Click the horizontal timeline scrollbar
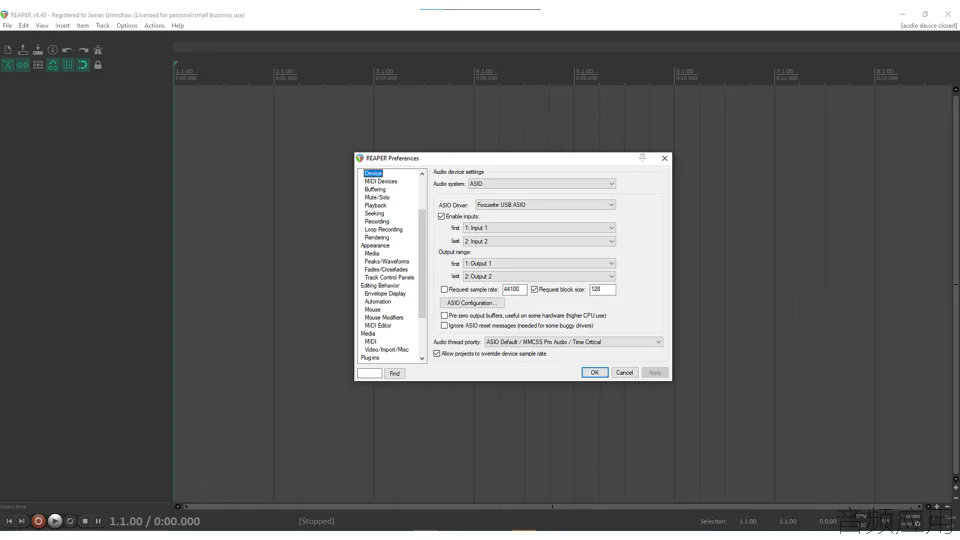 click(x=554, y=507)
